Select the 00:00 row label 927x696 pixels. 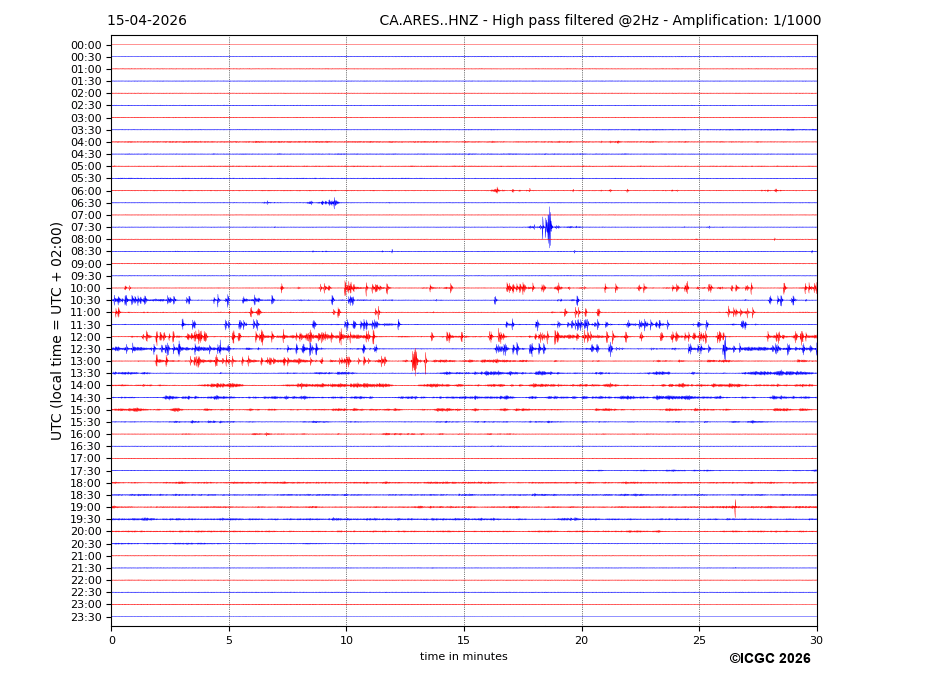coord(86,45)
